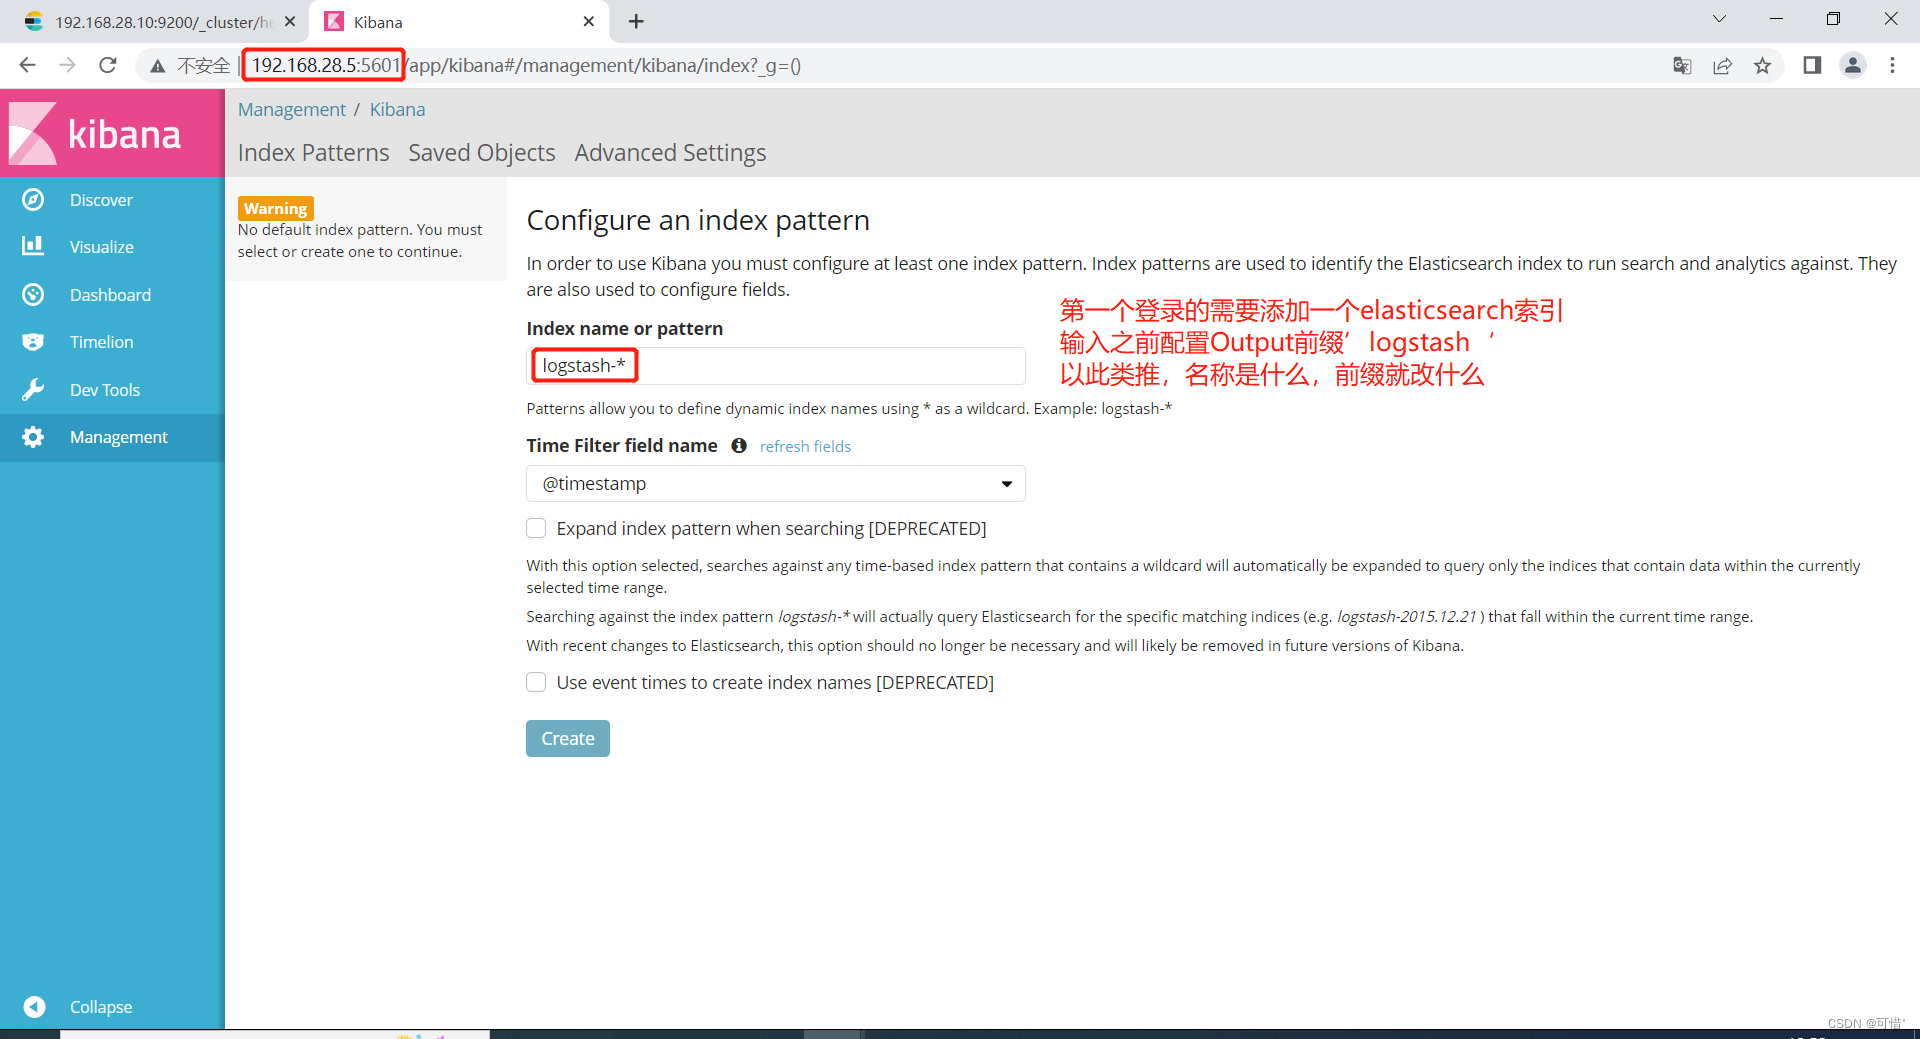Image resolution: width=1920 pixels, height=1039 pixels.
Task: Open the tab search chevron
Action: [1719, 19]
